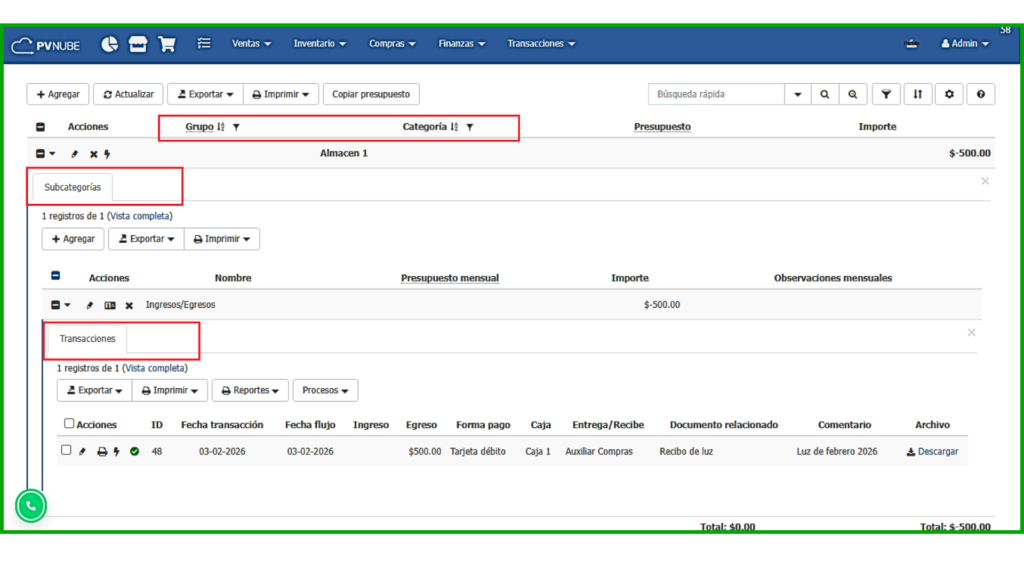This screenshot has height=576, width=1024.
Task: Check the select-all box beside Acciones
Action: [x=69, y=424]
